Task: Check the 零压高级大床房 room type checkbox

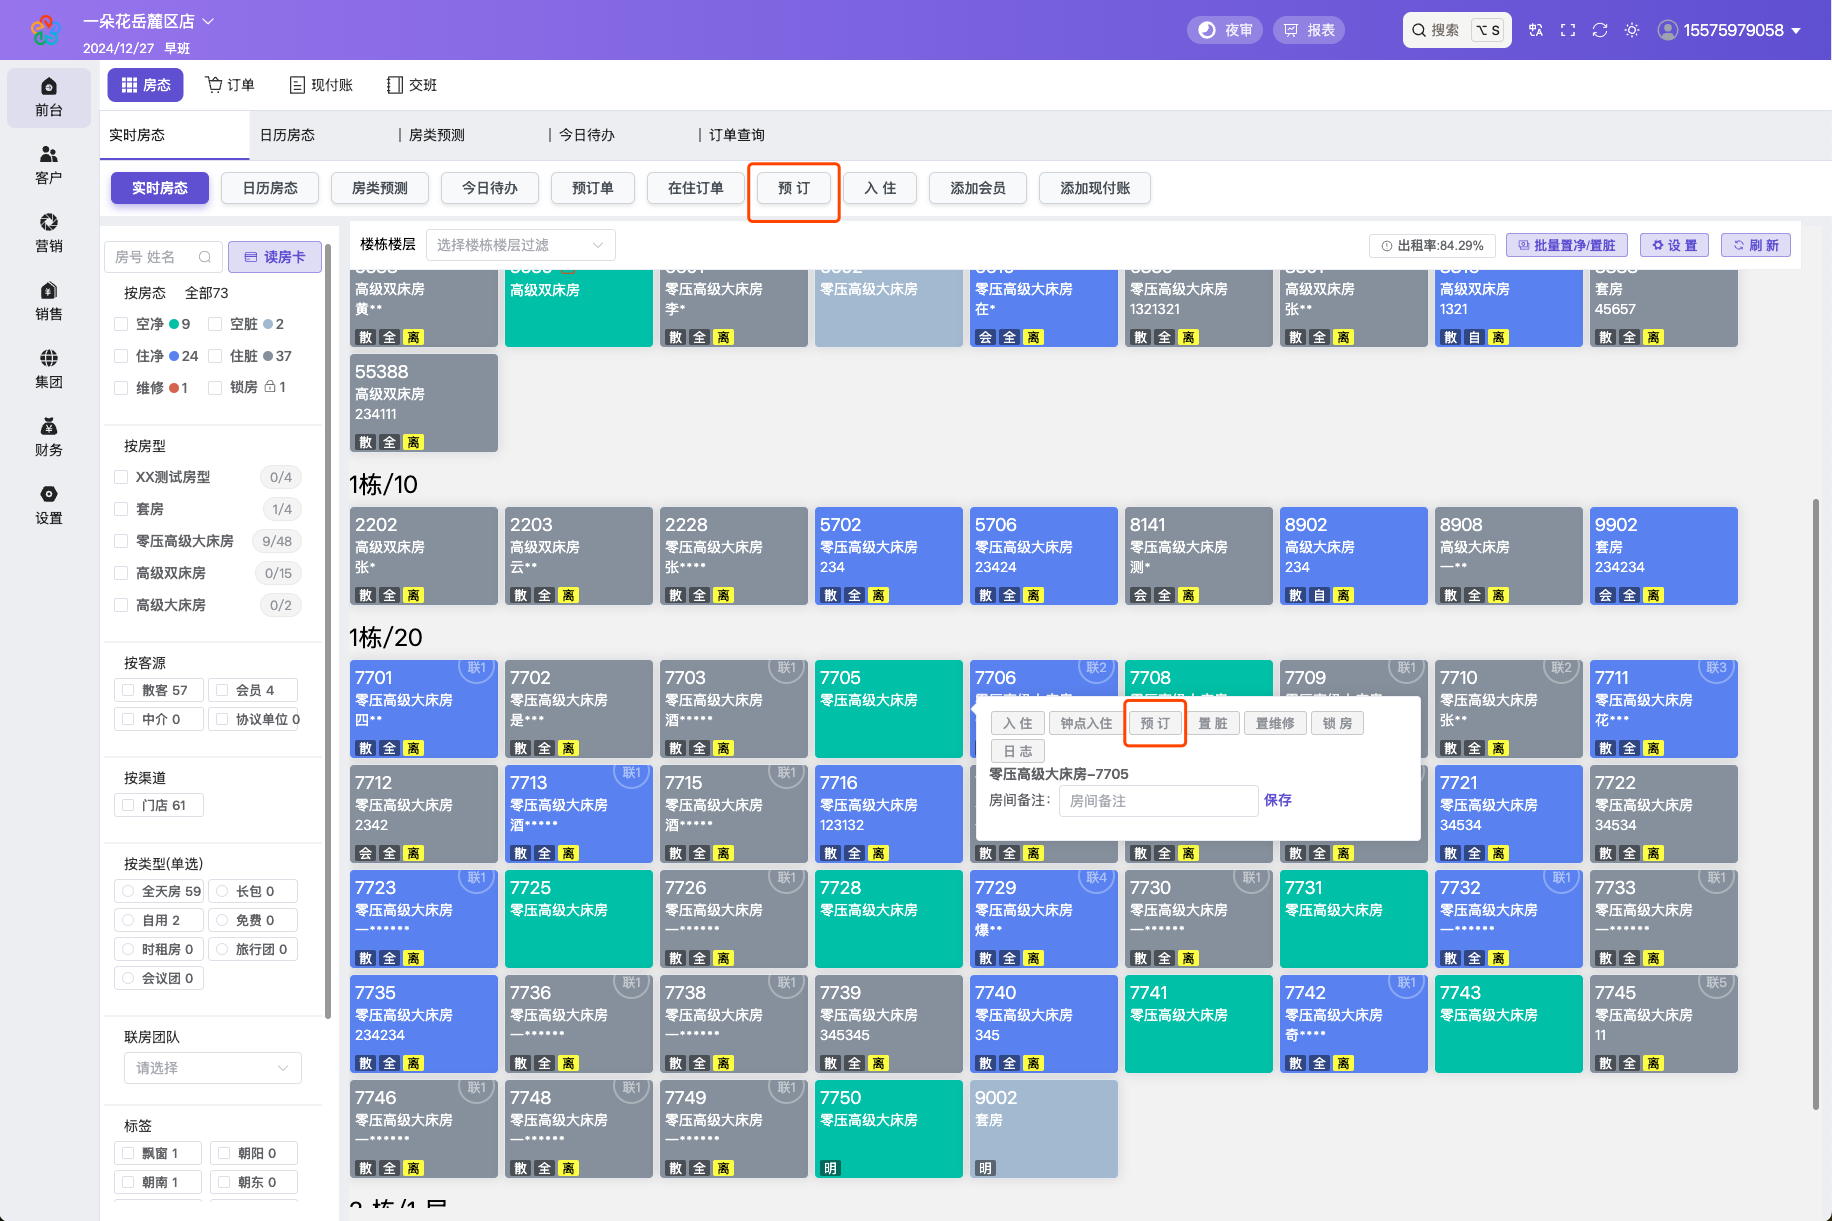Action: [121, 541]
